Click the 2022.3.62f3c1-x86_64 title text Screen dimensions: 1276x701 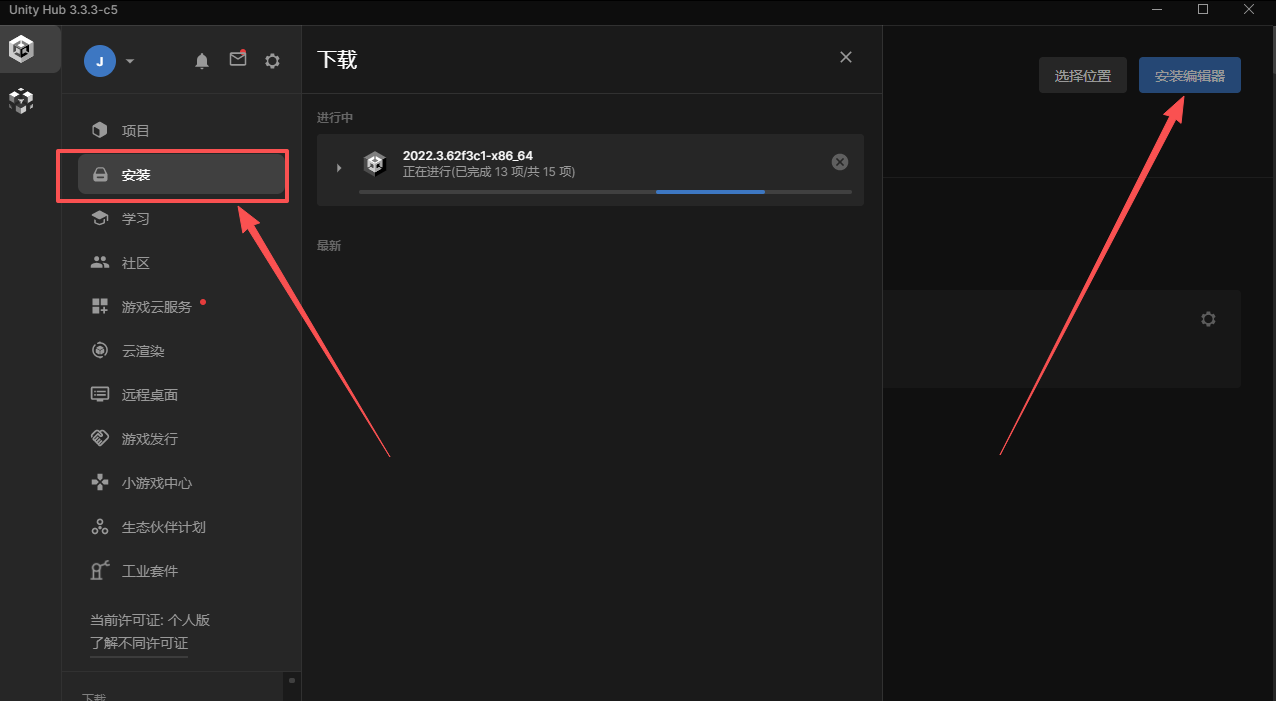pos(467,156)
